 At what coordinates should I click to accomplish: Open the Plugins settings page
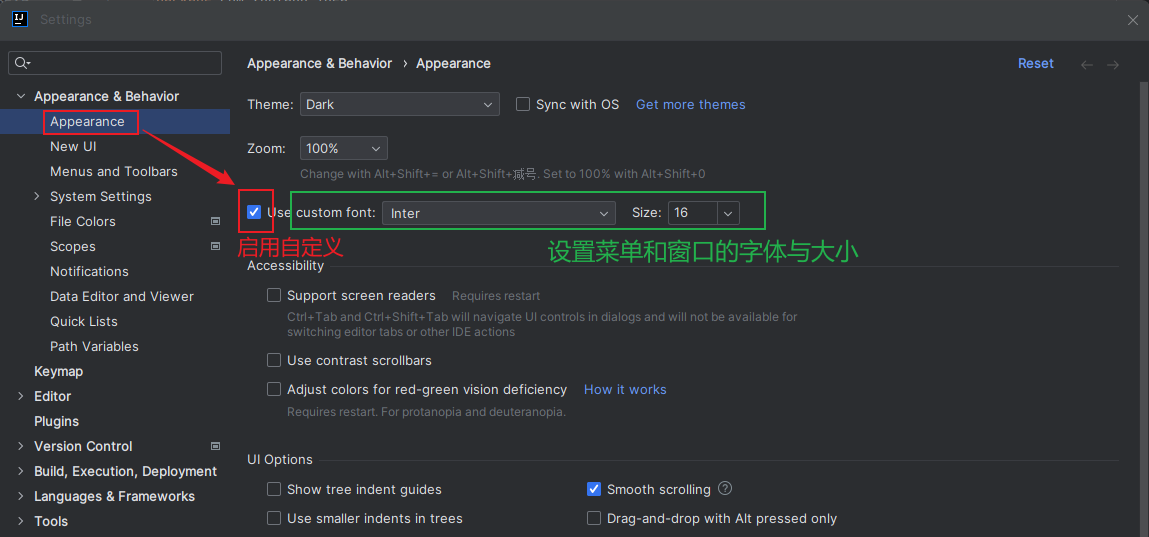(x=56, y=421)
